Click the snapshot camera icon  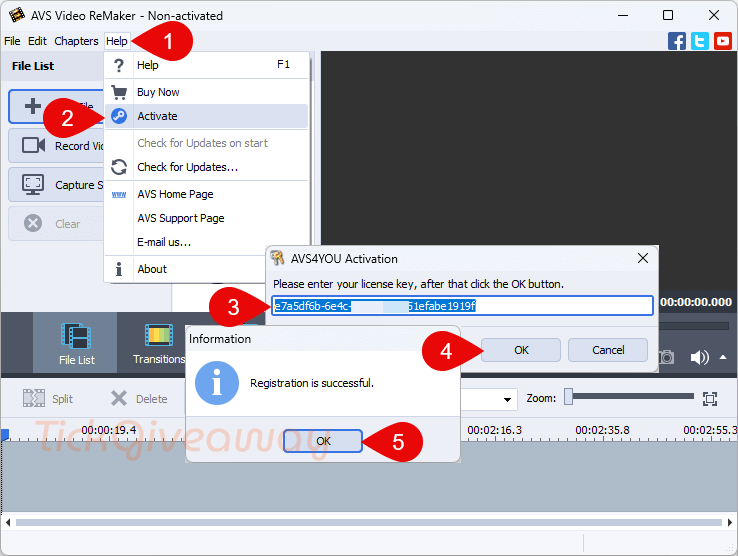click(666, 357)
